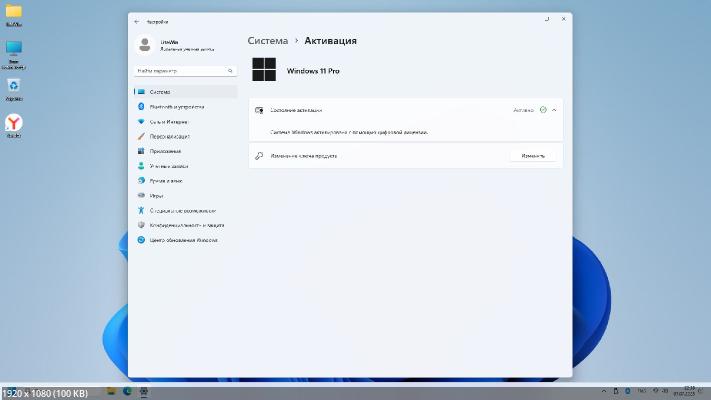Screen dimensions: 711x400
Task: Click the Состояние активации row label
Action: (x=296, y=110)
